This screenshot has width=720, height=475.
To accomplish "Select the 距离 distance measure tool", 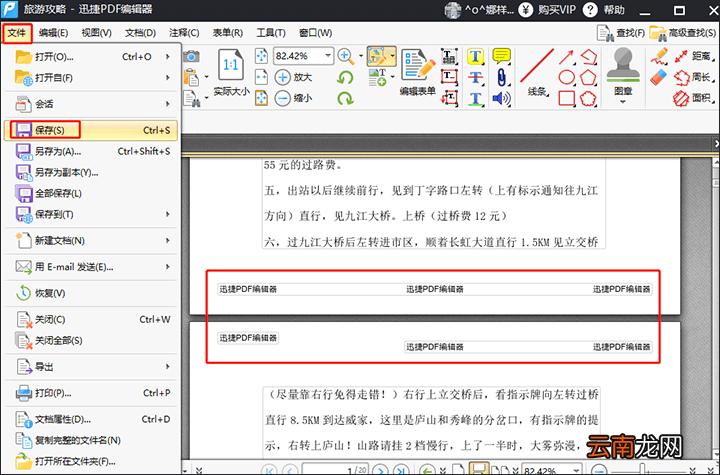I will tap(693, 56).
